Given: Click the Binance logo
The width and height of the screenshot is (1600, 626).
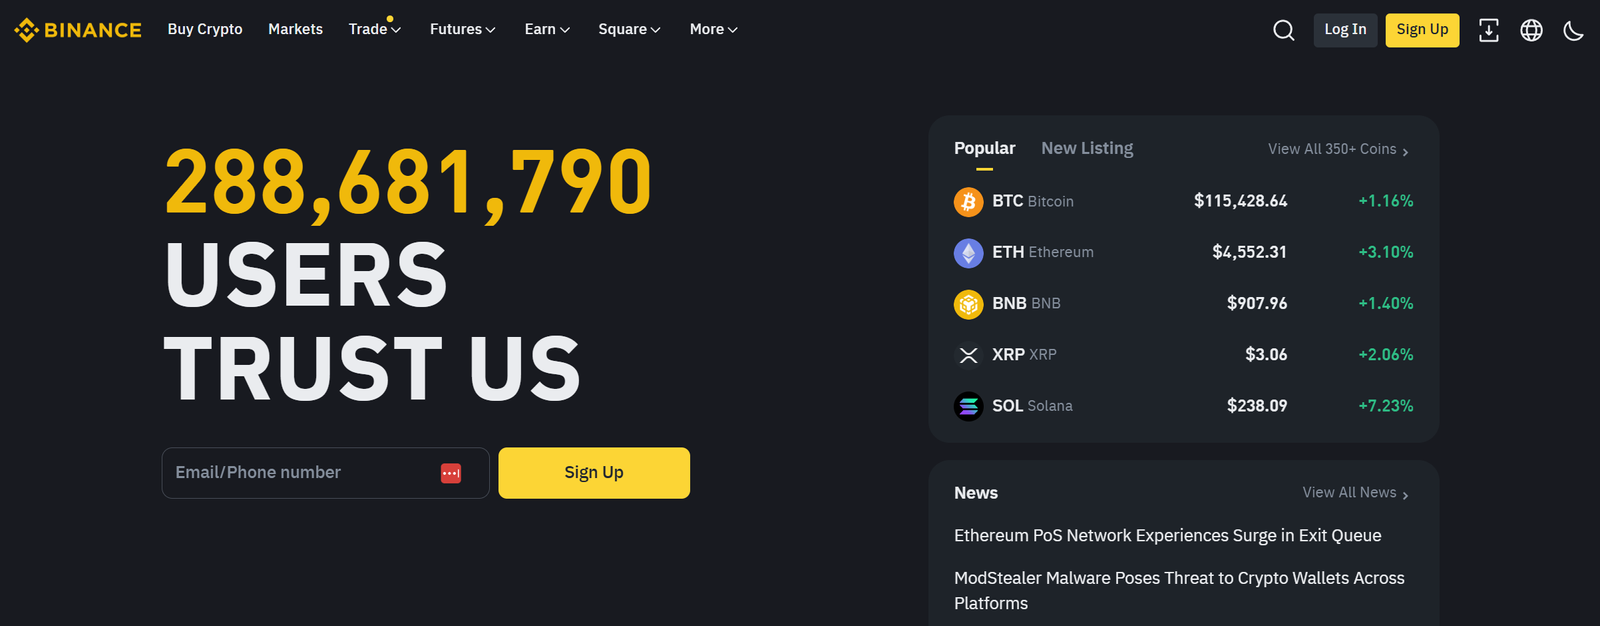Looking at the screenshot, I should [77, 29].
